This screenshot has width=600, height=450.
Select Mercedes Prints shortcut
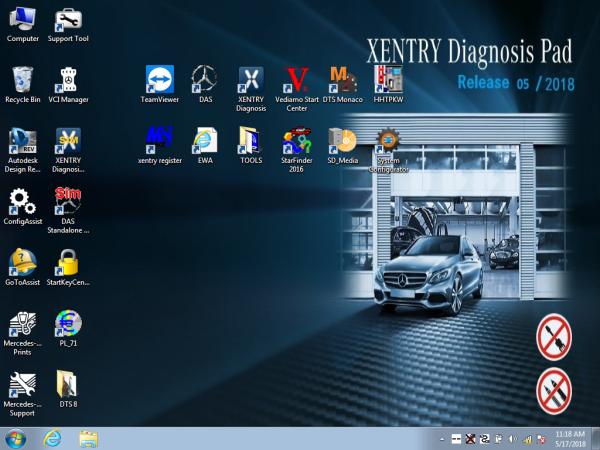coord(23,333)
